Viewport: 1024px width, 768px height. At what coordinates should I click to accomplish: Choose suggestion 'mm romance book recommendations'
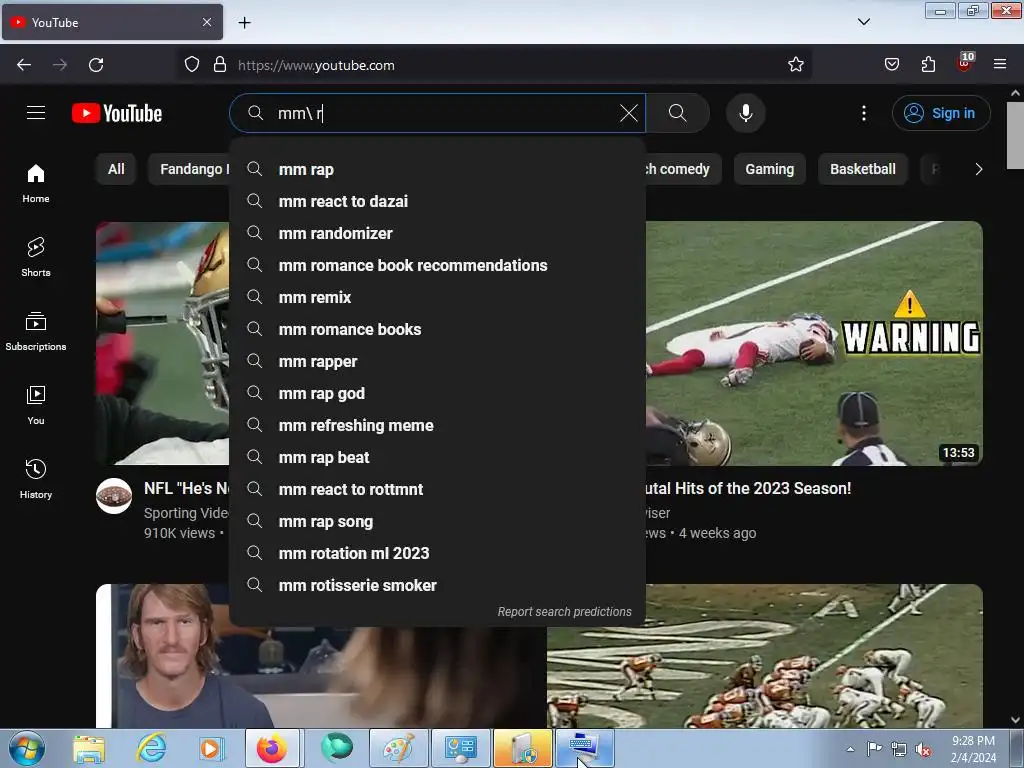(438, 265)
